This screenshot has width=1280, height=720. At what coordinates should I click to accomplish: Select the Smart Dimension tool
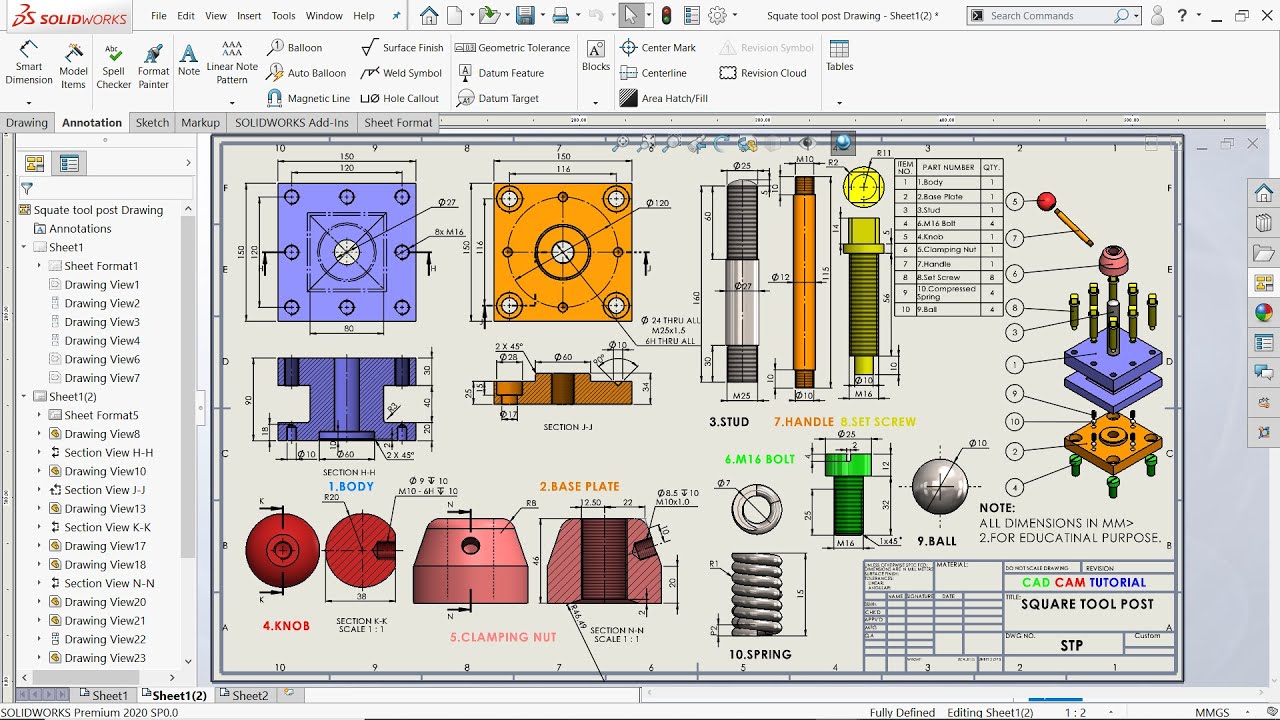[x=29, y=64]
